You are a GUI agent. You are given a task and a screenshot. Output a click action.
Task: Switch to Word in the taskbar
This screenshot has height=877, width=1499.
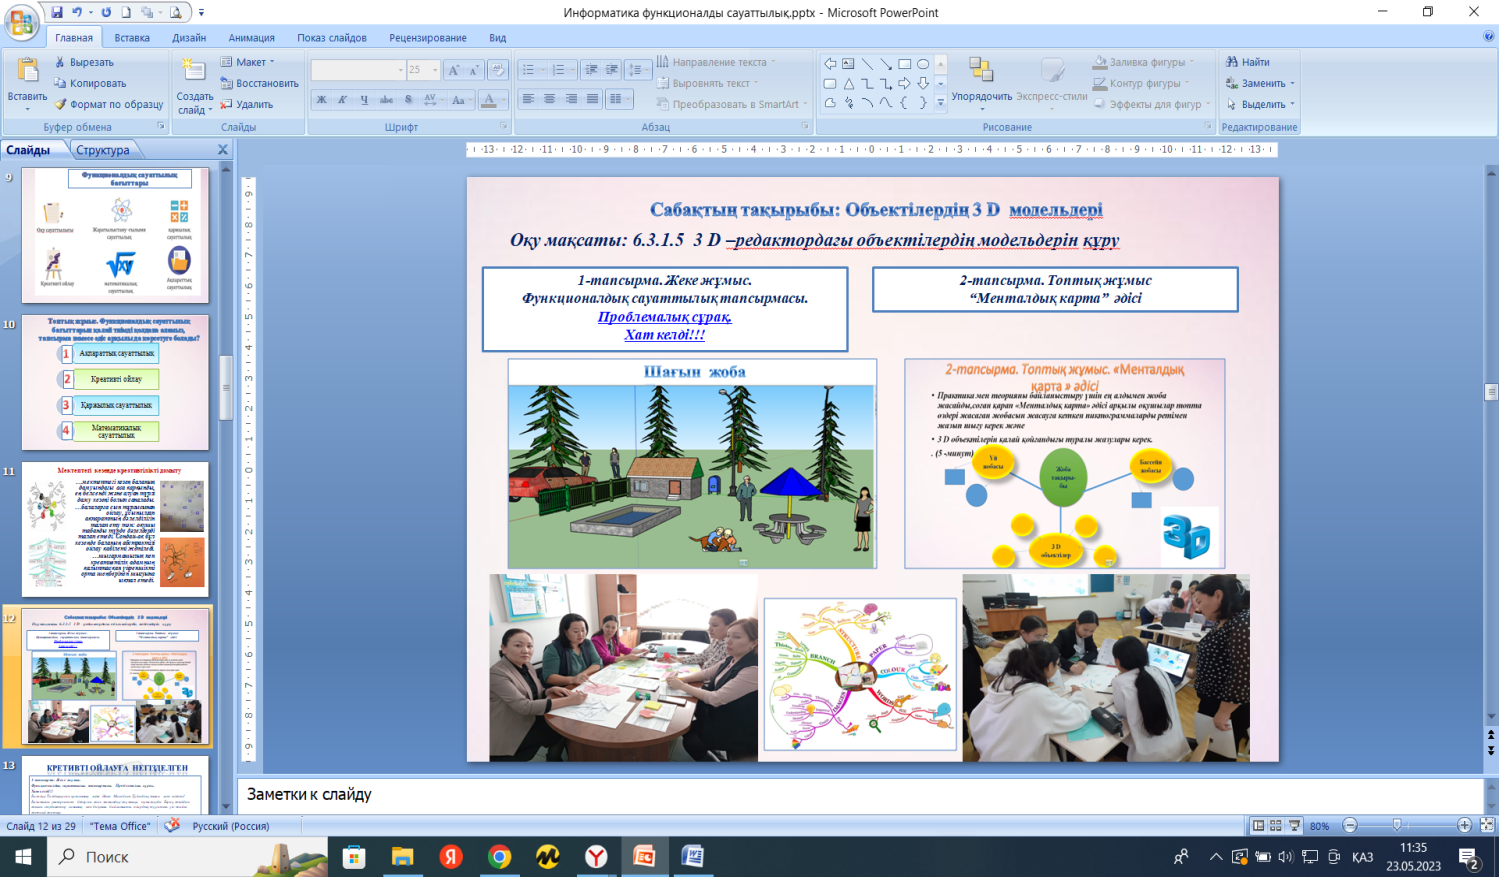(692, 857)
